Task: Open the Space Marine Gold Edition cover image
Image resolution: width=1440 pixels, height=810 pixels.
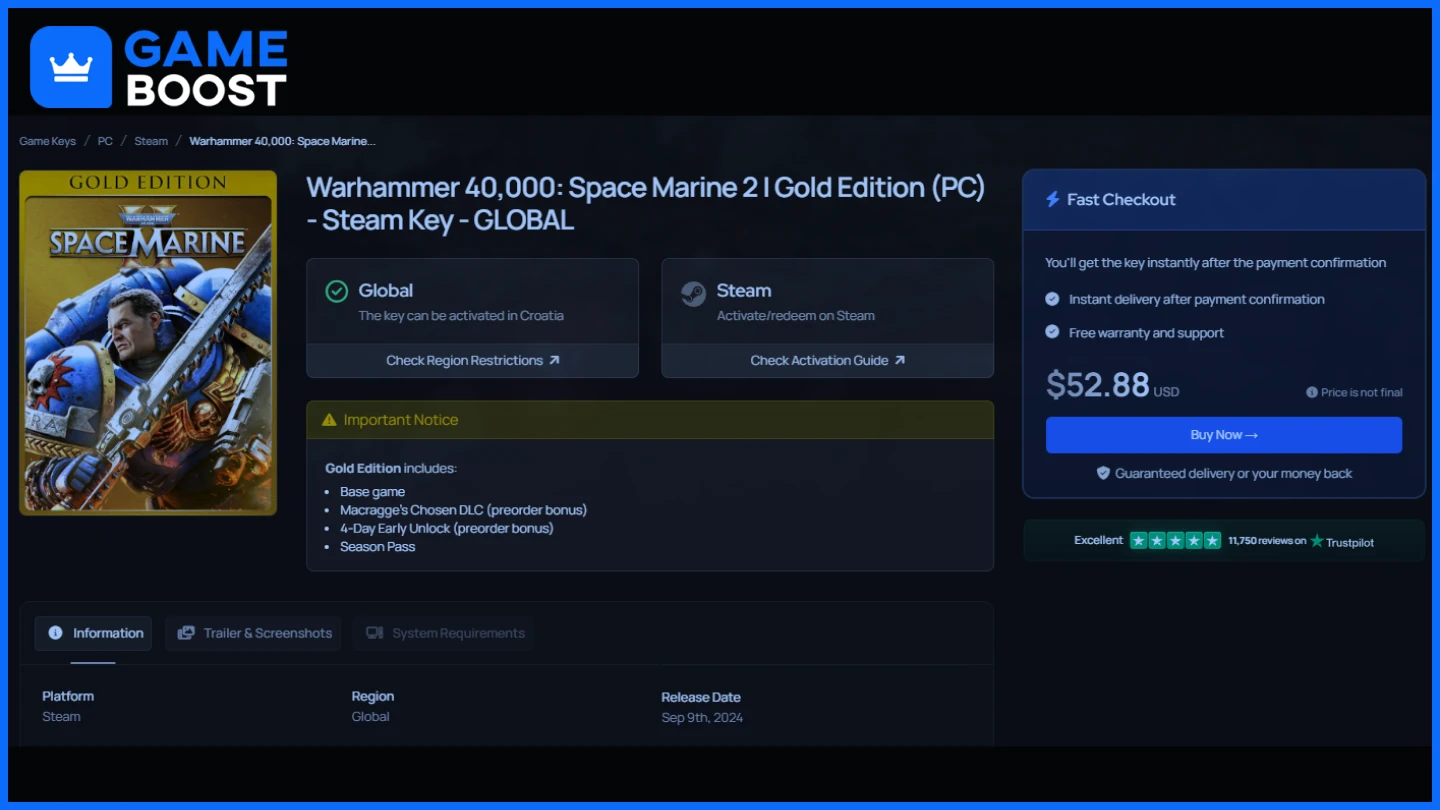Action: click(x=148, y=343)
